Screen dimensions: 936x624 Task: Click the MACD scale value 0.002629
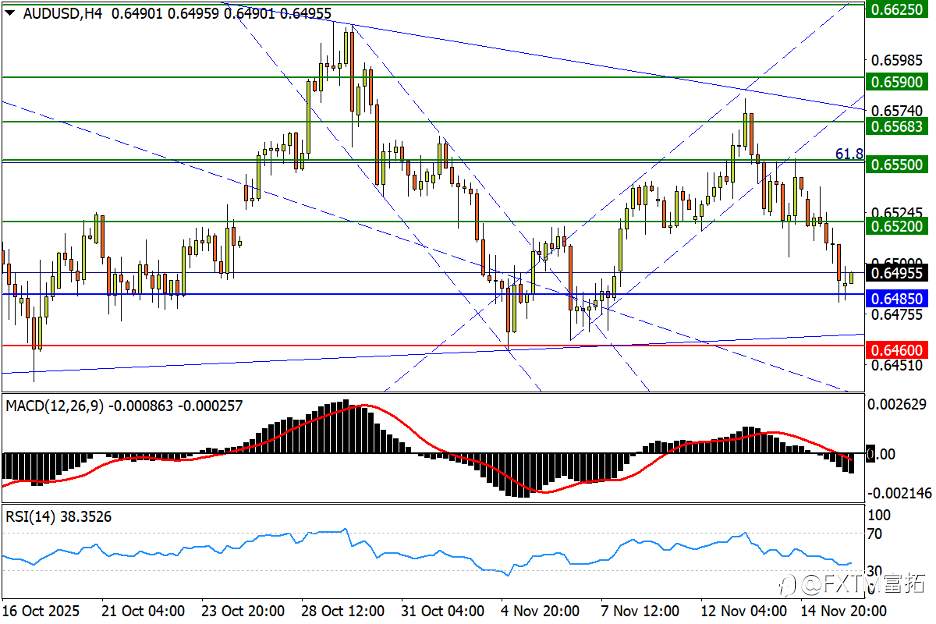pyautogui.click(x=897, y=404)
